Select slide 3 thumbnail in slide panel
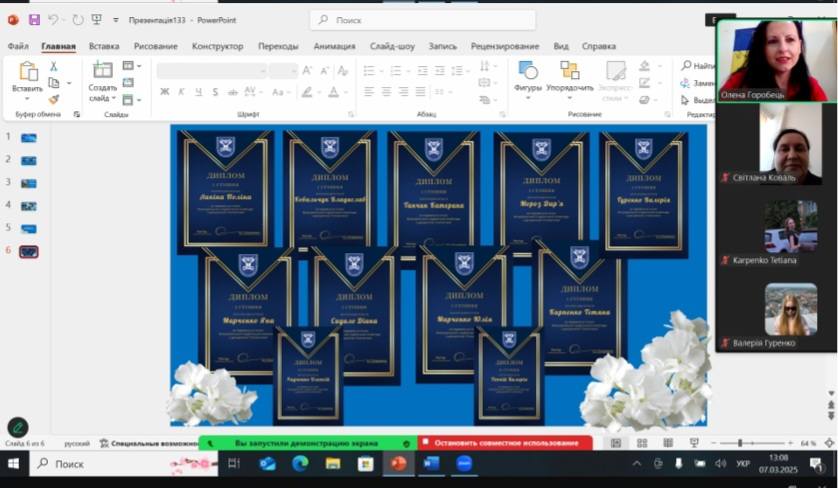This screenshot has height=488, width=838. (29, 183)
